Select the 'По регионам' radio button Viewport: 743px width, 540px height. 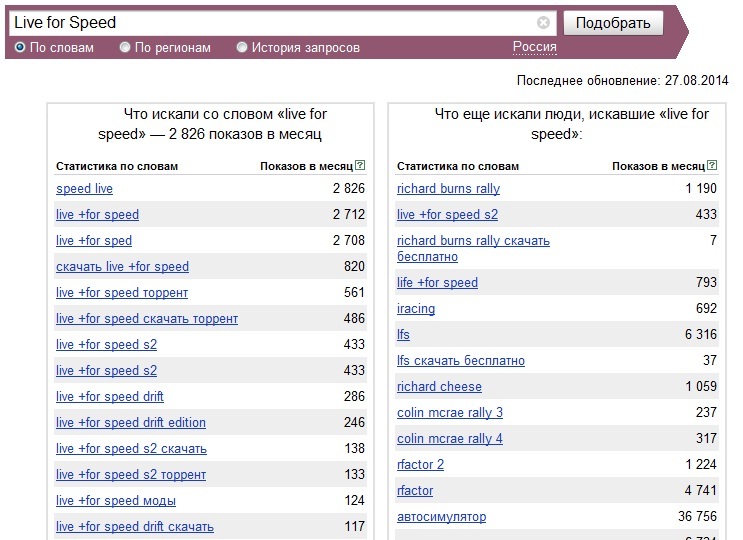(x=125, y=47)
